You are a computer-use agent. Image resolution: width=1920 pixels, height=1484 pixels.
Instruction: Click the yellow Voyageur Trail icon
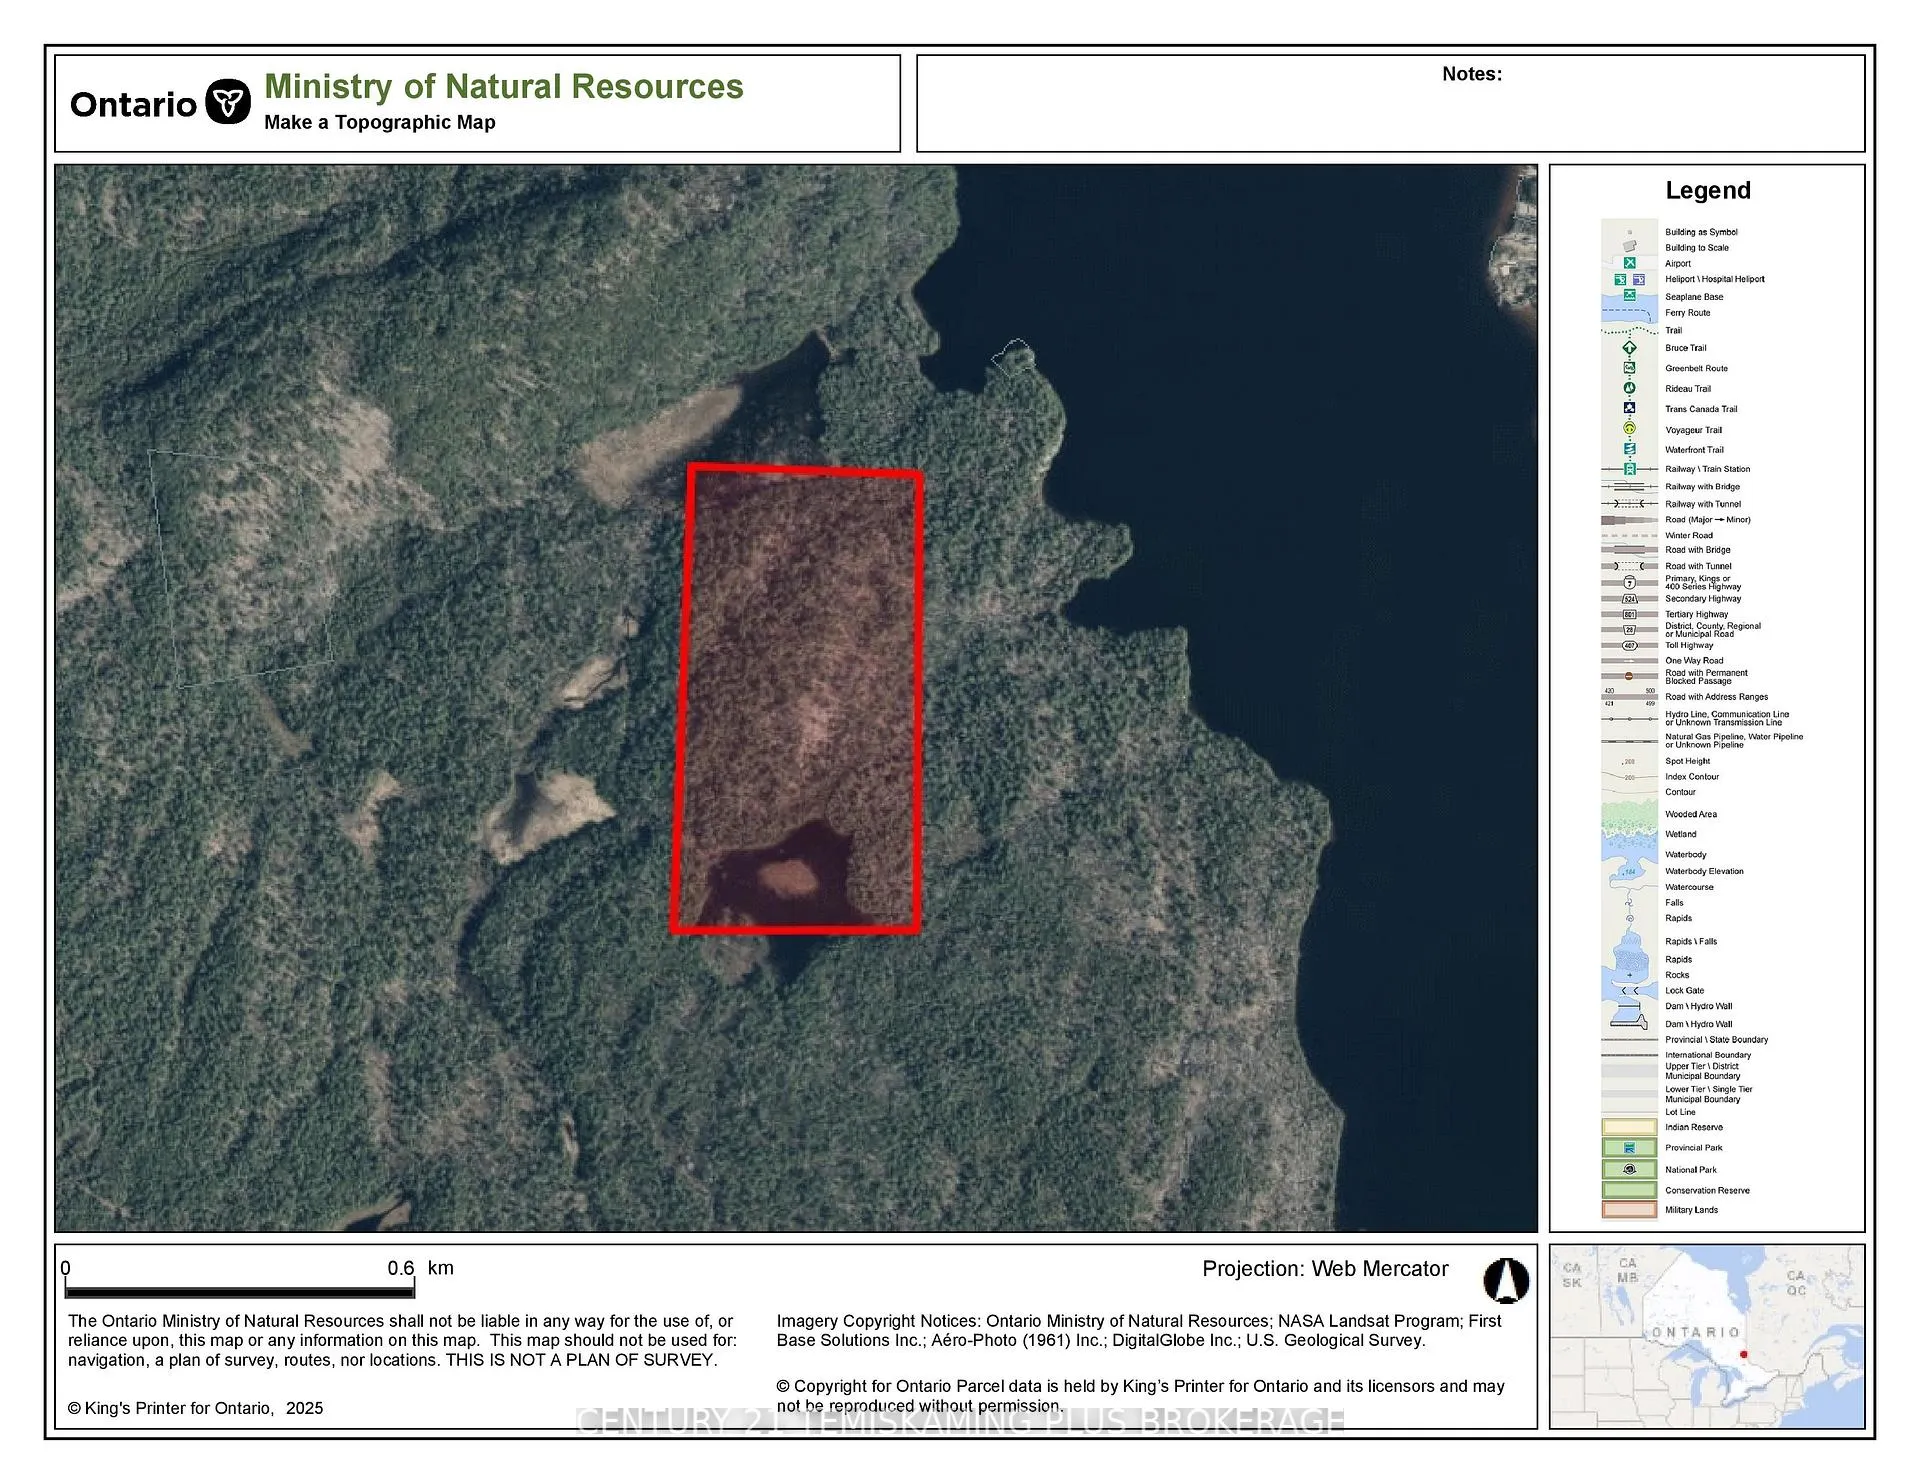pyautogui.click(x=1629, y=429)
